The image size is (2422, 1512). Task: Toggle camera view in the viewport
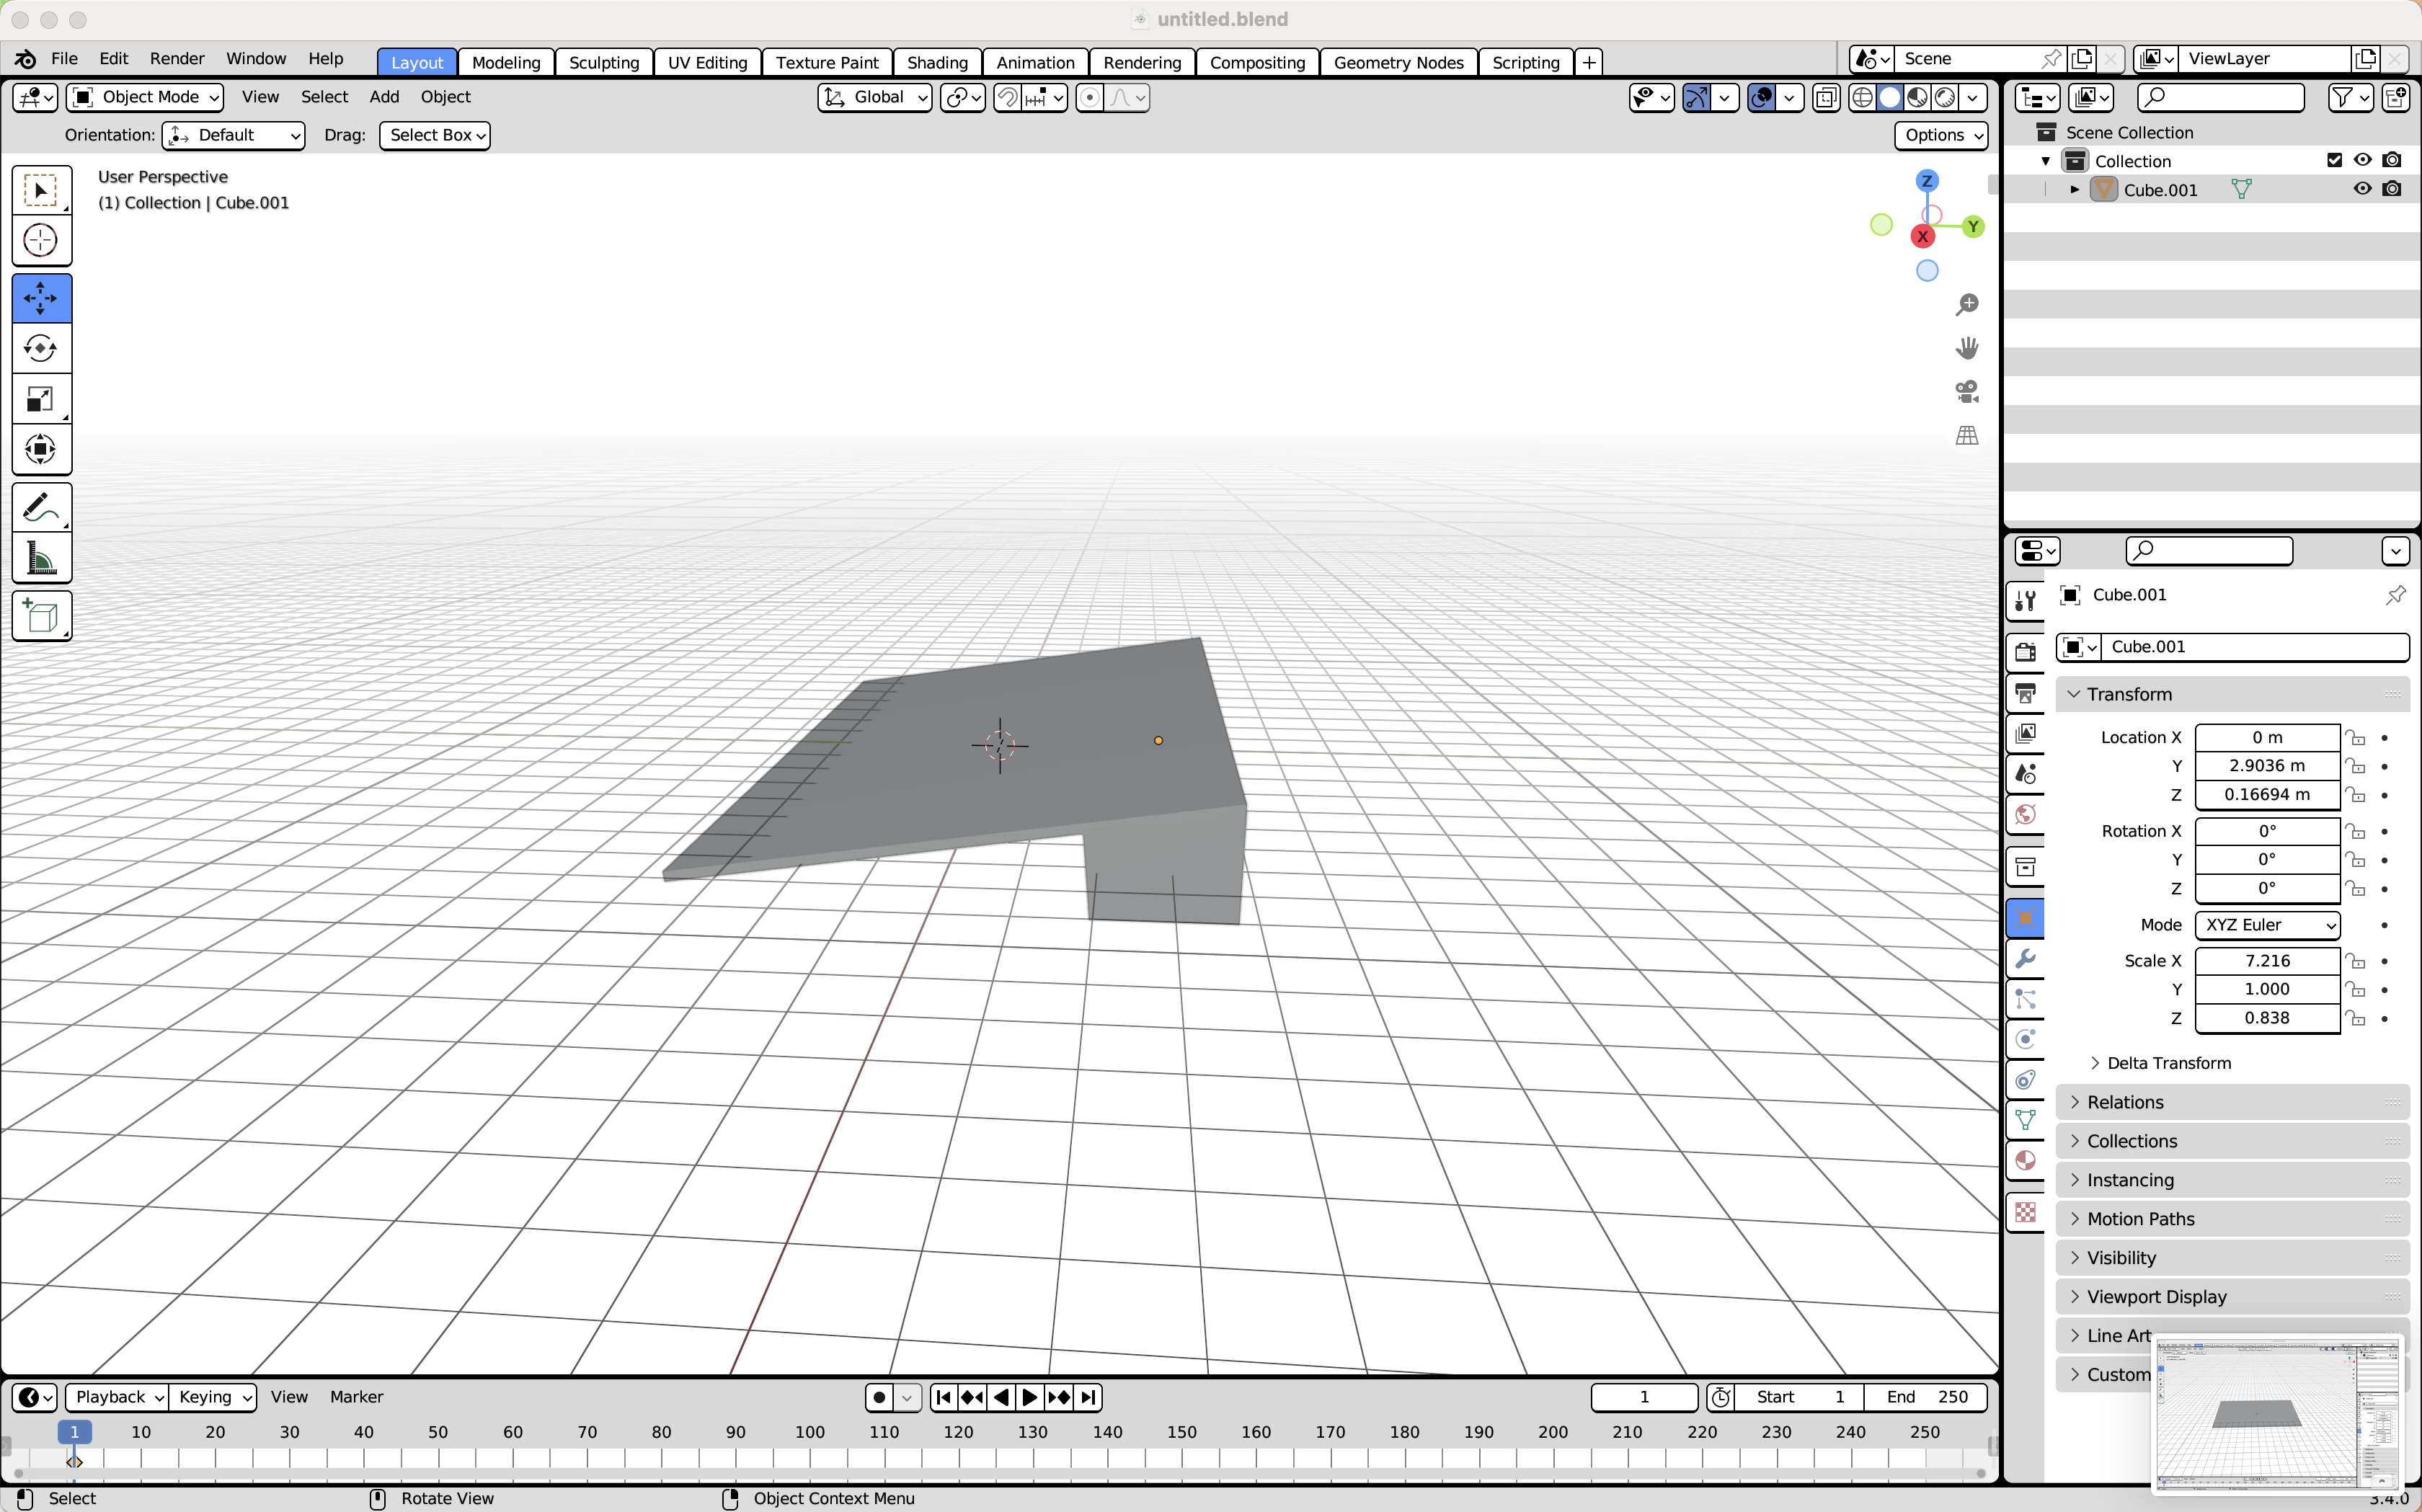click(1966, 392)
